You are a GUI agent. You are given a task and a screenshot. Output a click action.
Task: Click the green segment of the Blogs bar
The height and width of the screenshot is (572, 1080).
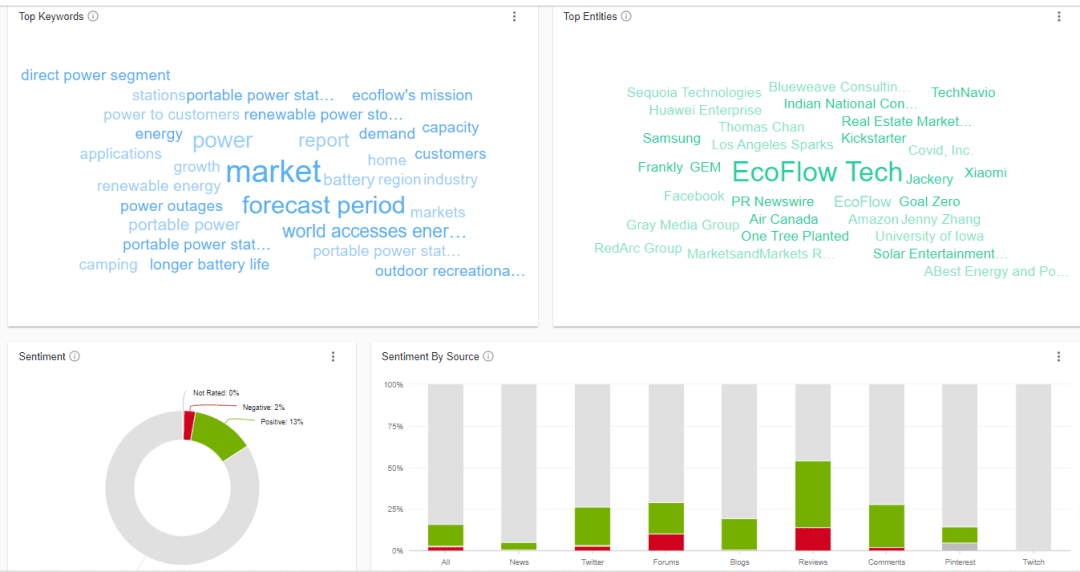click(x=739, y=534)
